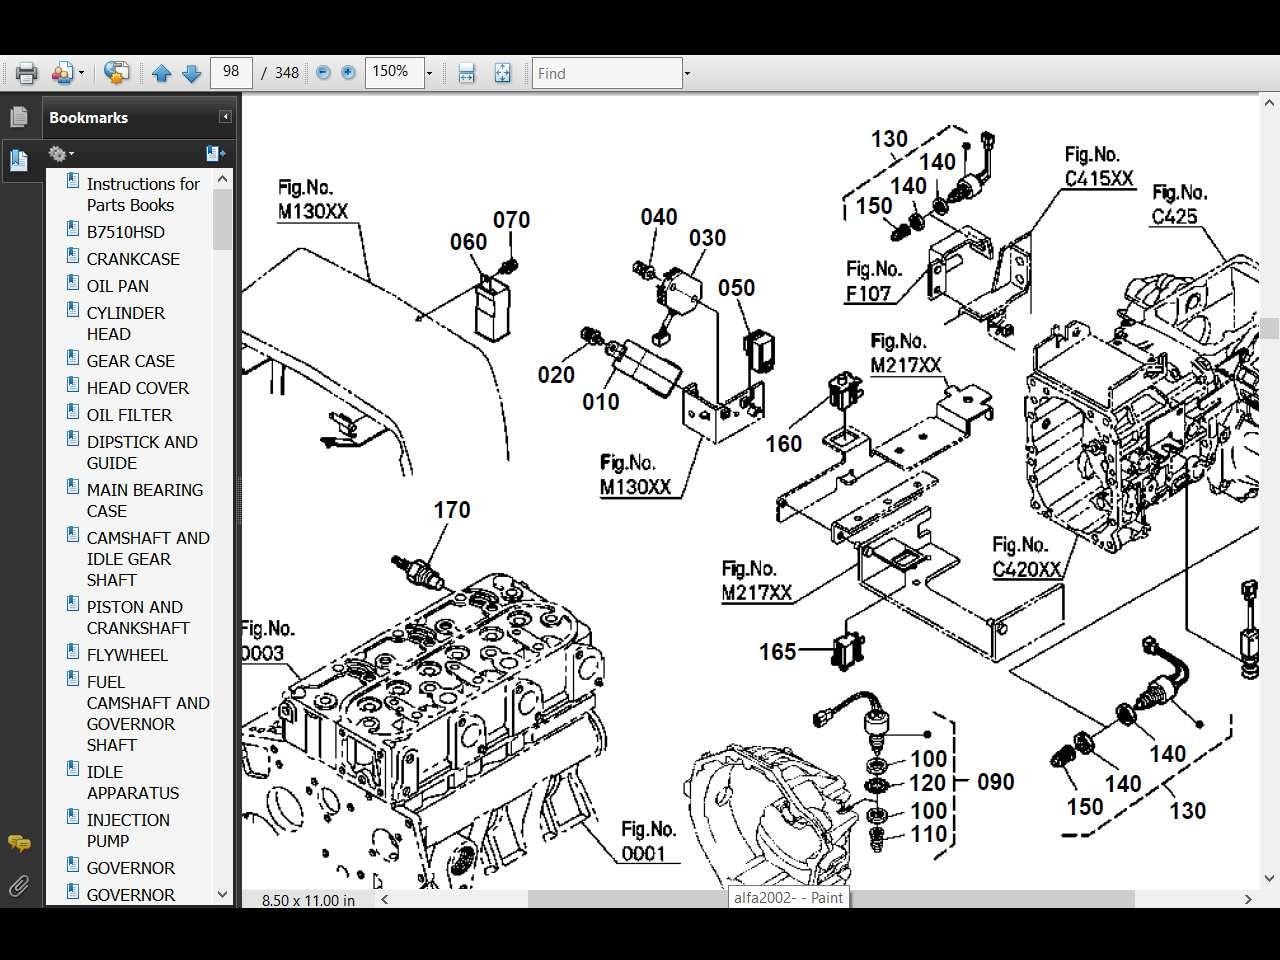Jump to the OIL FILTER bookmark

click(x=130, y=414)
